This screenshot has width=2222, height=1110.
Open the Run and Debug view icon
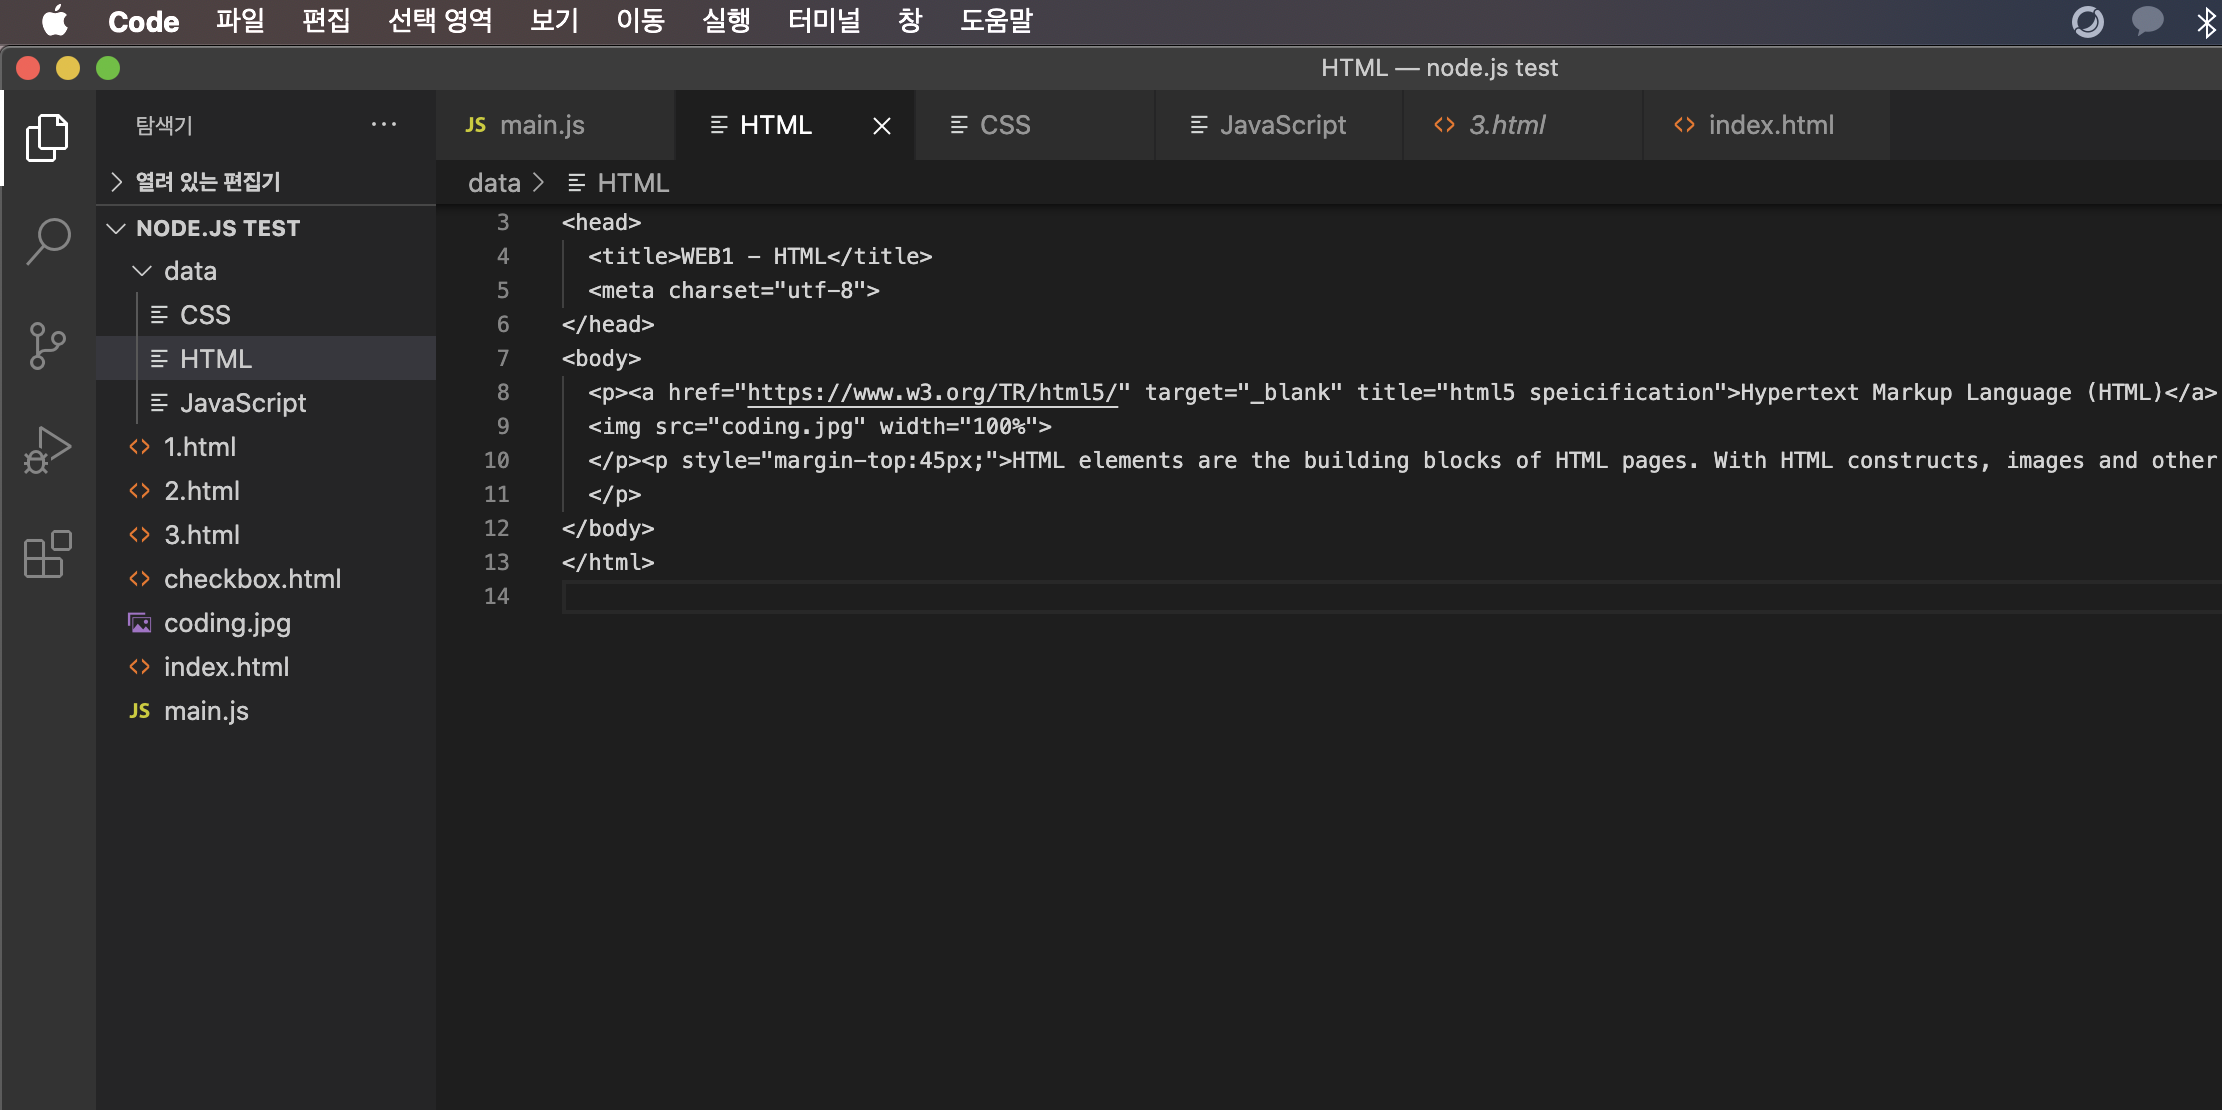(x=47, y=450)
